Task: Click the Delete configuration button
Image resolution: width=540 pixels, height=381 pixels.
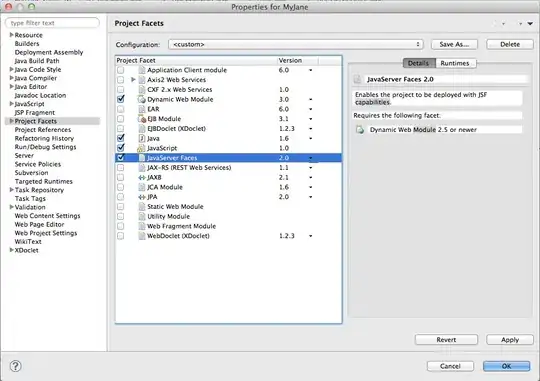Action: [510, 44]
